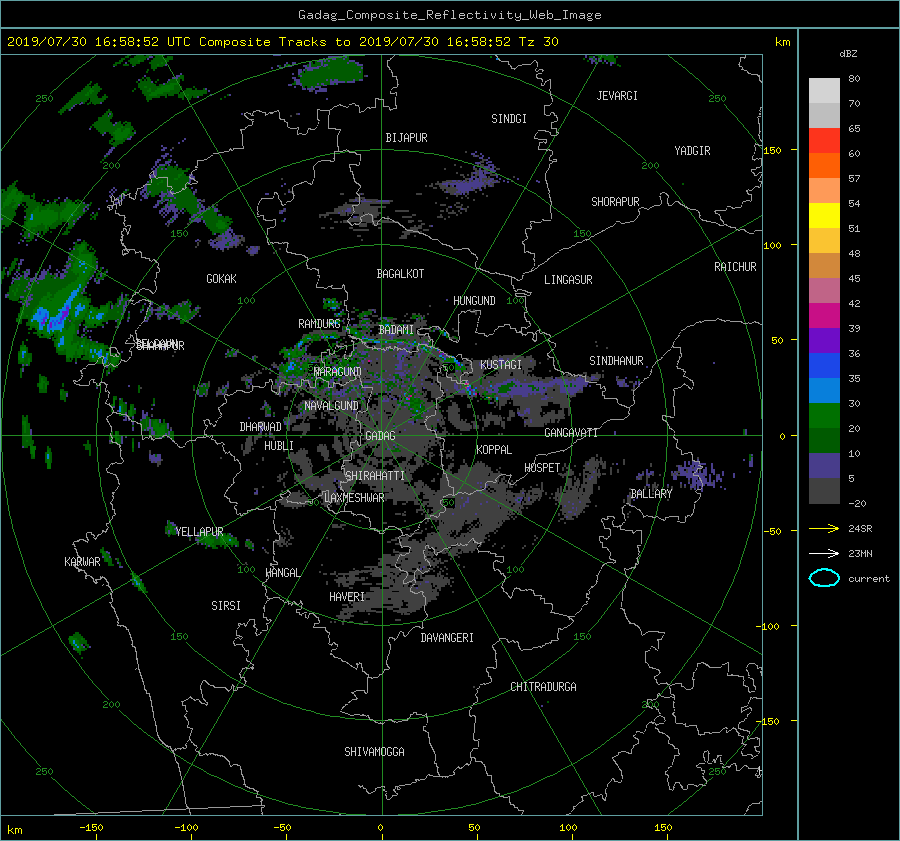Click the SIRSI label

click(x=226, y=606)
